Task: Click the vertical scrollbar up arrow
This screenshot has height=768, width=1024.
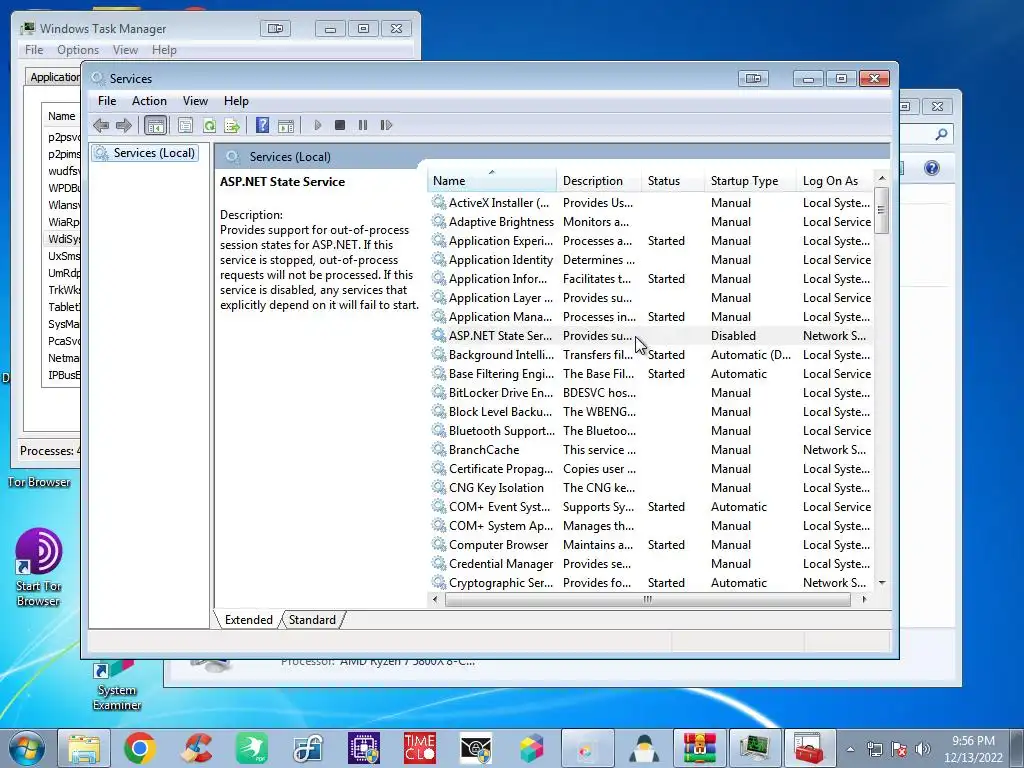Action: (882, 178)
